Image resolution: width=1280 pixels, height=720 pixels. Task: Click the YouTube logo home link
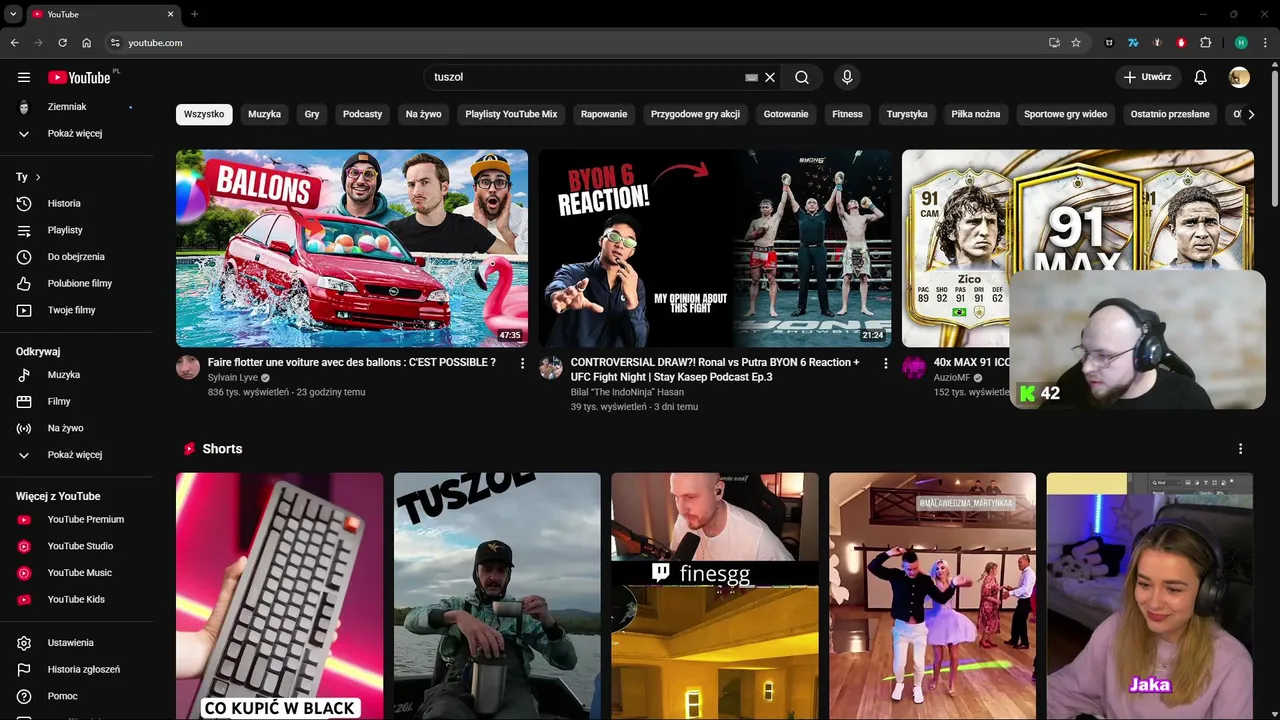80,77
